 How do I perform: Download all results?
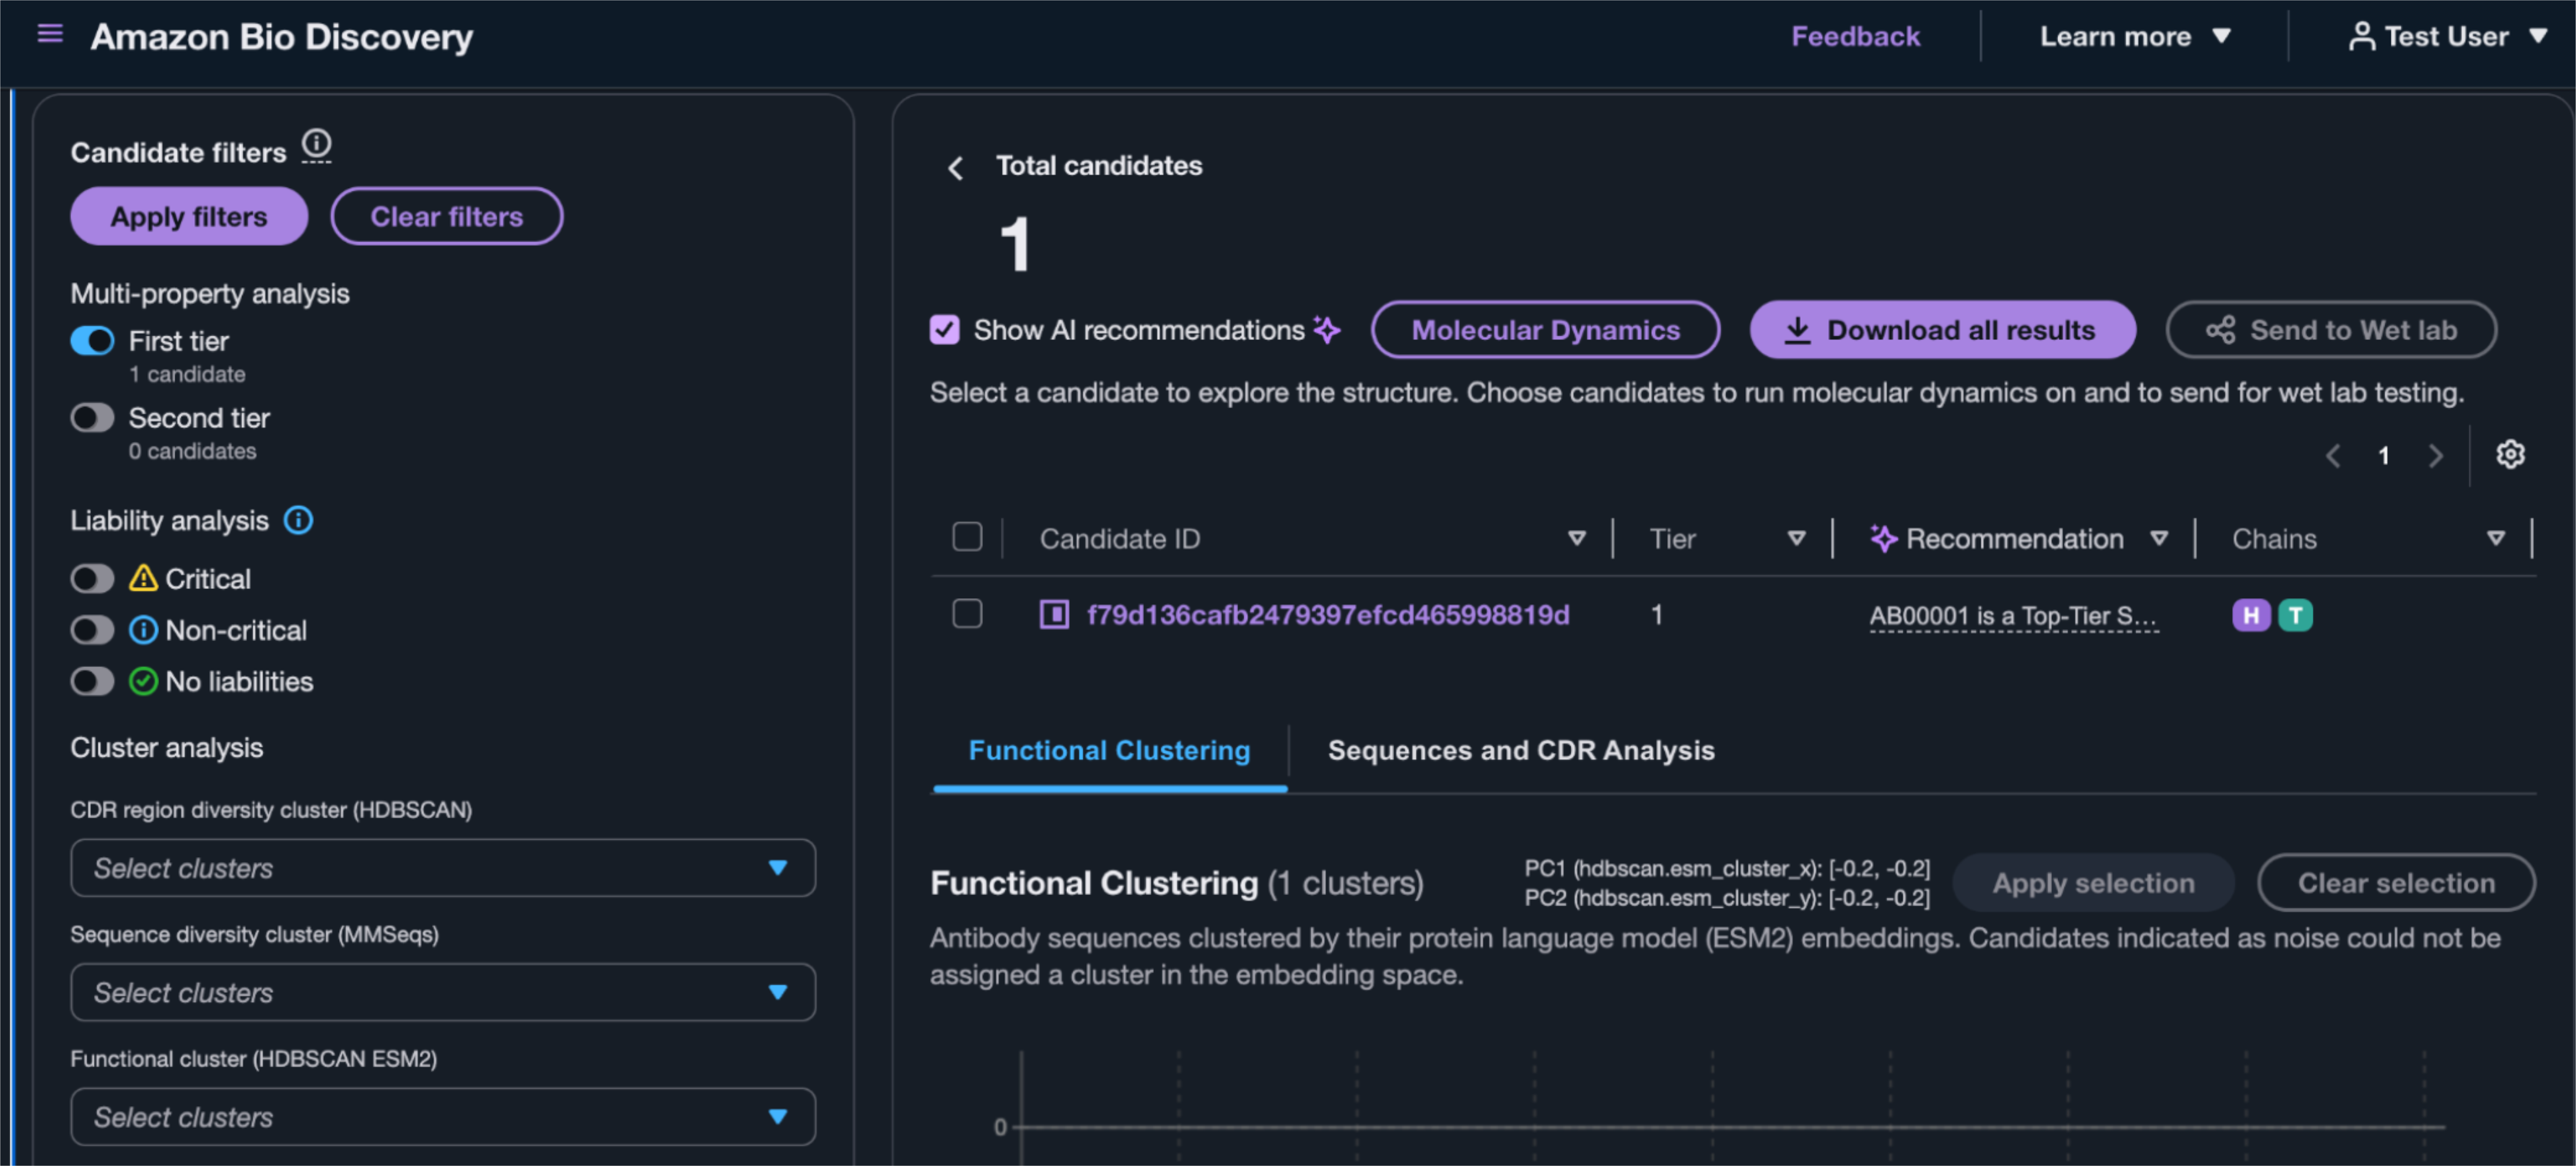click(1942, 330)
